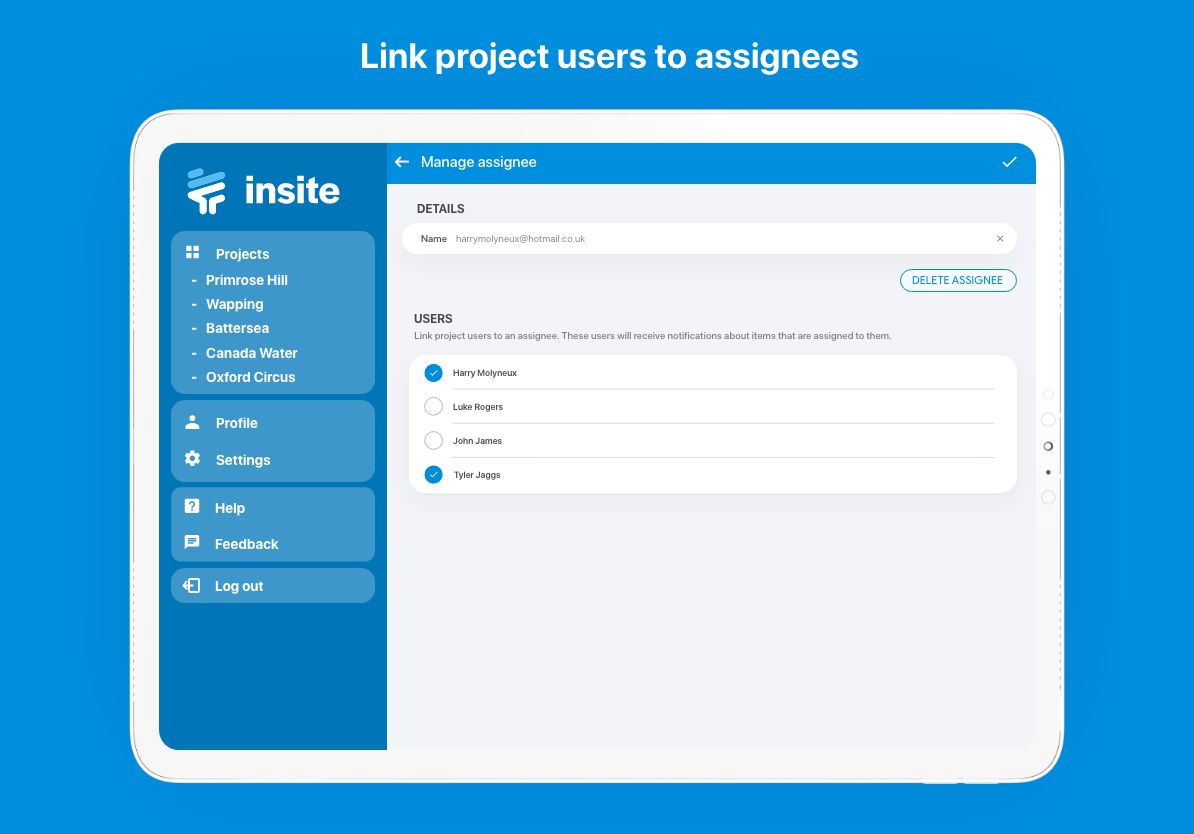Click the Projects grid icon in sidebar
This screenshot has width=1194, height=834.
pos(190,254)
